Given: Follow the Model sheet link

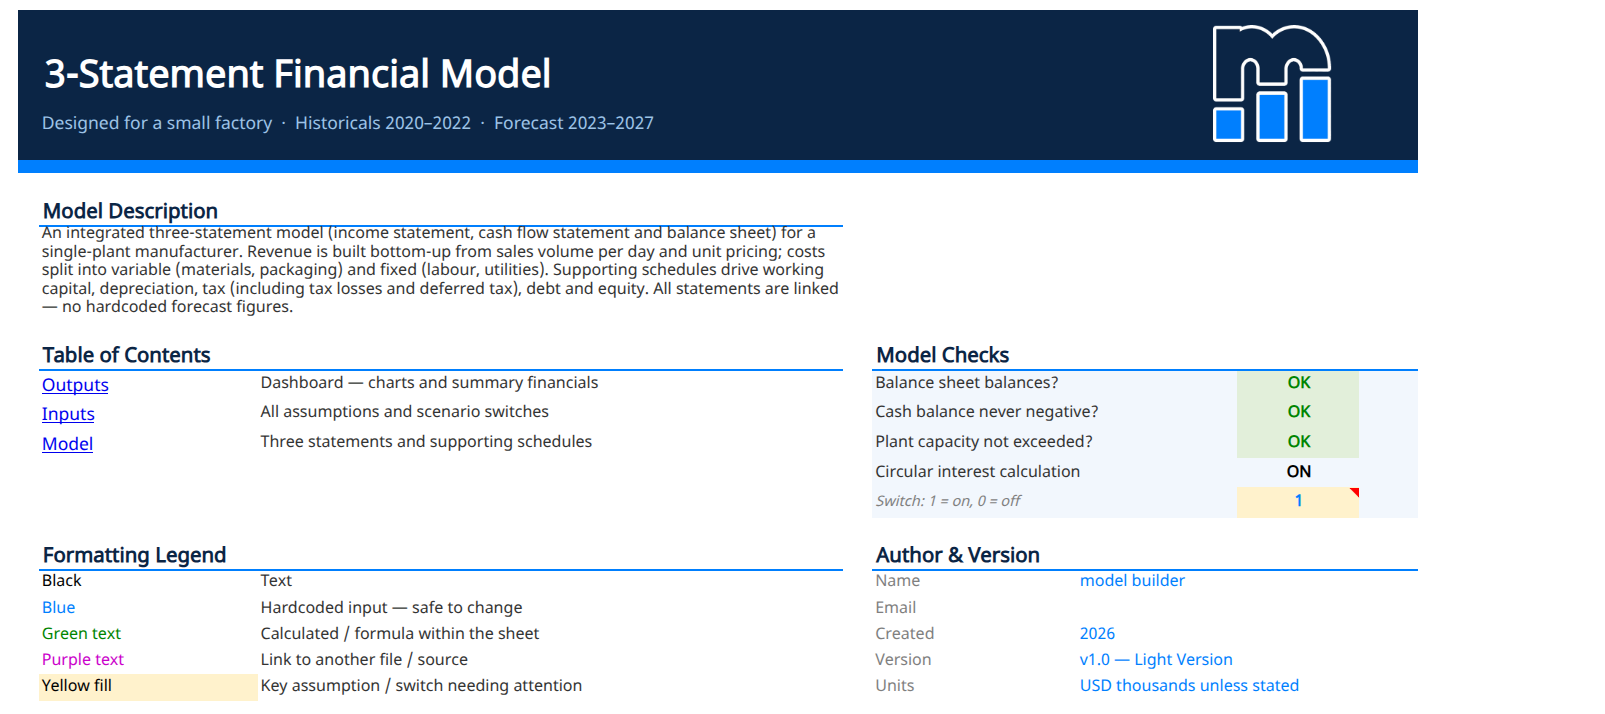Looking at the screenshot, I should pos(67,444).
